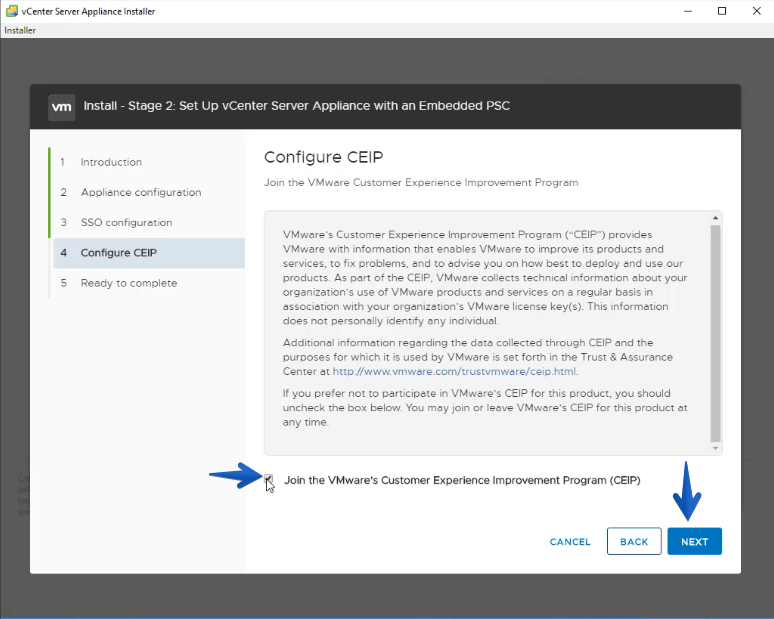Click the CANCEL button

pyautogui.click(x=570, y=542)
